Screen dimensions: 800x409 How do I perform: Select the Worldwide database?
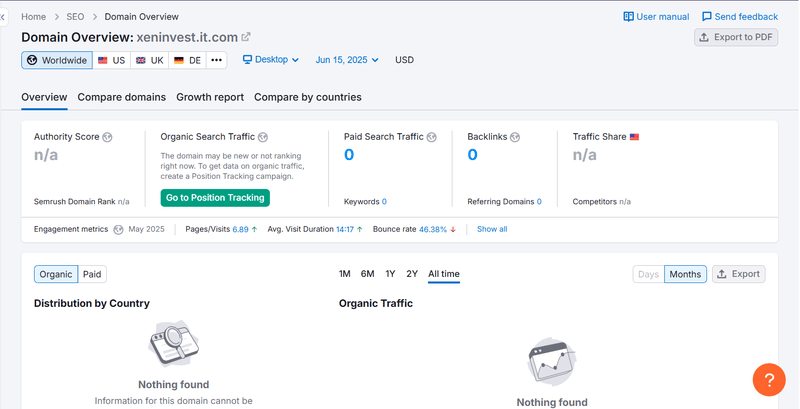[x=57, y=60]
